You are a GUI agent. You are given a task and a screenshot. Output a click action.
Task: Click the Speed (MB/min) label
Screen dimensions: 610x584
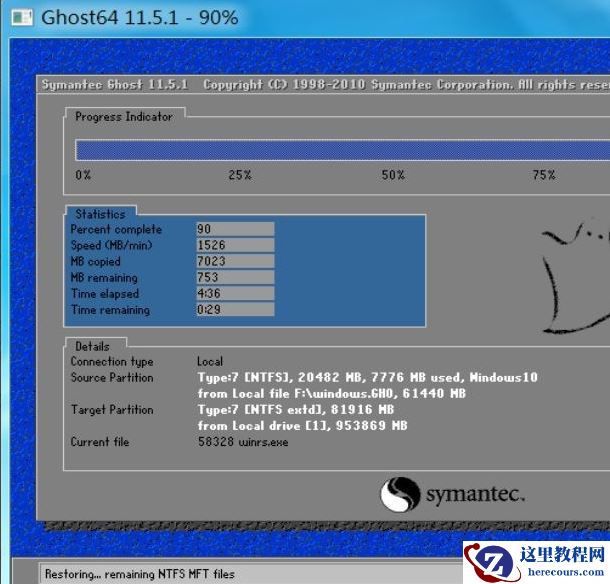click(x=111, y=245)
